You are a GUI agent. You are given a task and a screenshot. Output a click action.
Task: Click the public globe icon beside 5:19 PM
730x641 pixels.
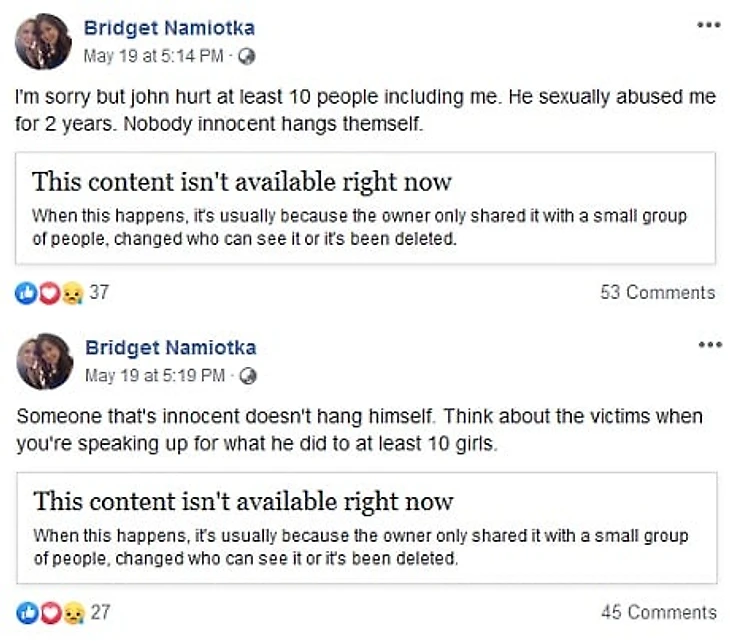[x=249, y=377]
